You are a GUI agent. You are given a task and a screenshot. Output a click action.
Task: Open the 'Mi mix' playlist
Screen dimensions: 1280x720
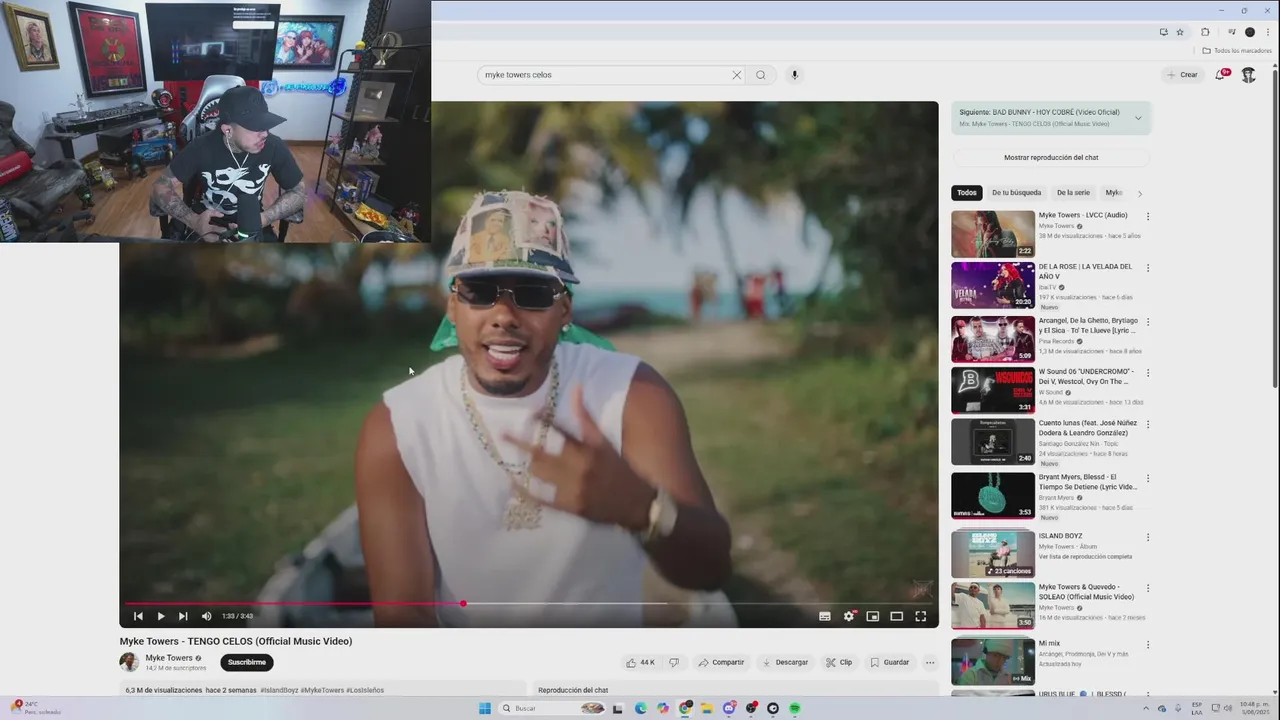[x=993, y=660]
